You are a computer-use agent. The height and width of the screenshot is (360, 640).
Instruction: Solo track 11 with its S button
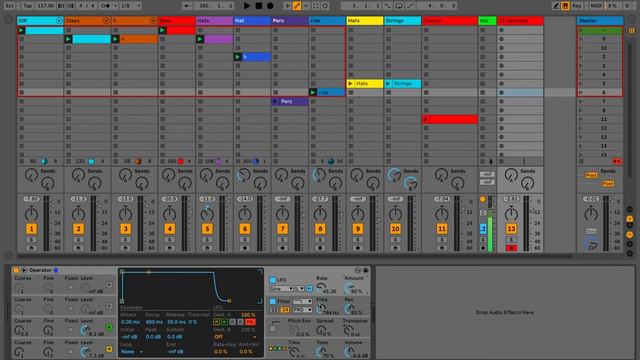(x=442, y=240)
